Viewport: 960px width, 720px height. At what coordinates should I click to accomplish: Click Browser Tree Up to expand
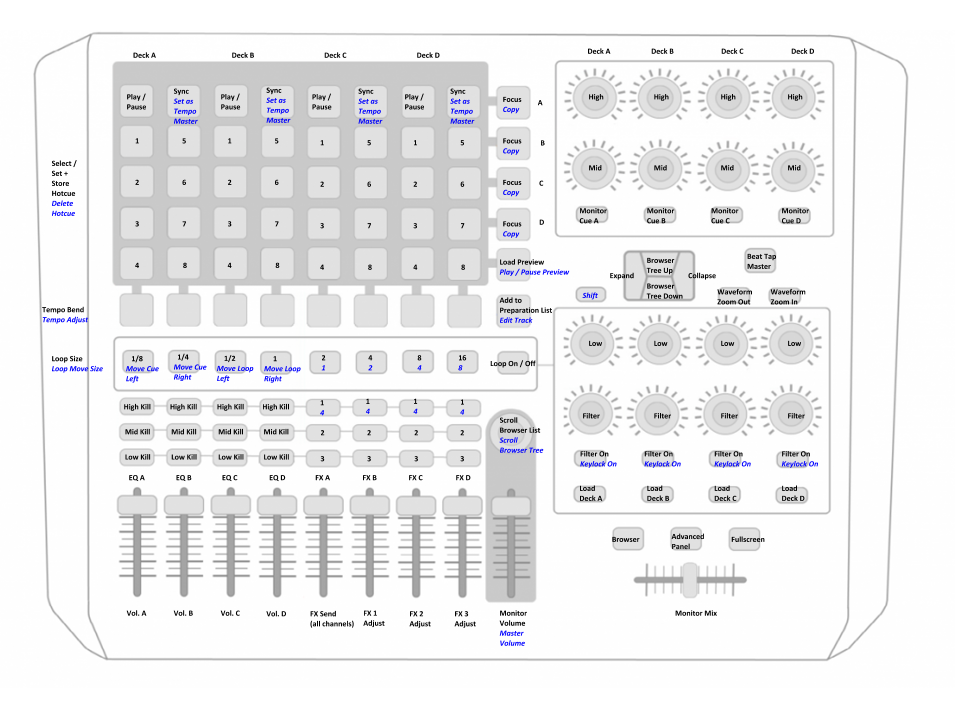(659, 264)
